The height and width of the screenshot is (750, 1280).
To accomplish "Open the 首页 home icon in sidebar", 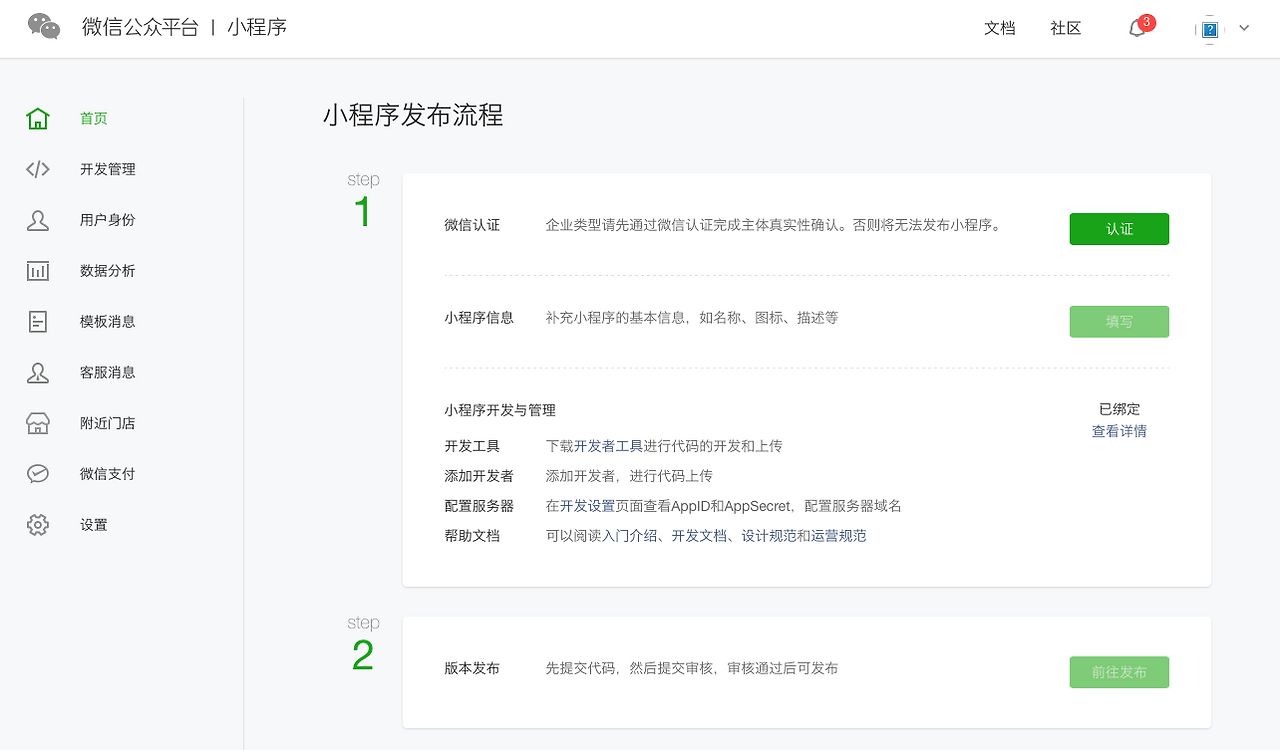I will (x=37, y=117).
